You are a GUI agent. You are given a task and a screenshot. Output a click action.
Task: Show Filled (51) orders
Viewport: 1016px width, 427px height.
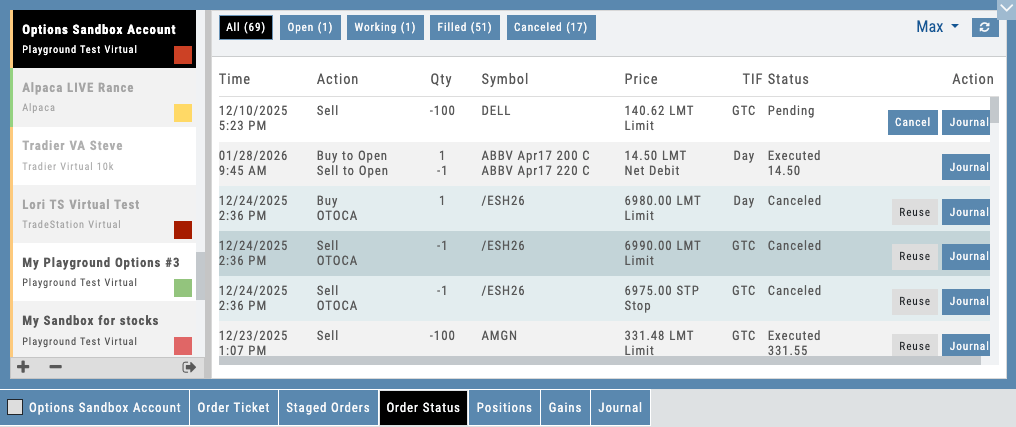tap(465, 27)
